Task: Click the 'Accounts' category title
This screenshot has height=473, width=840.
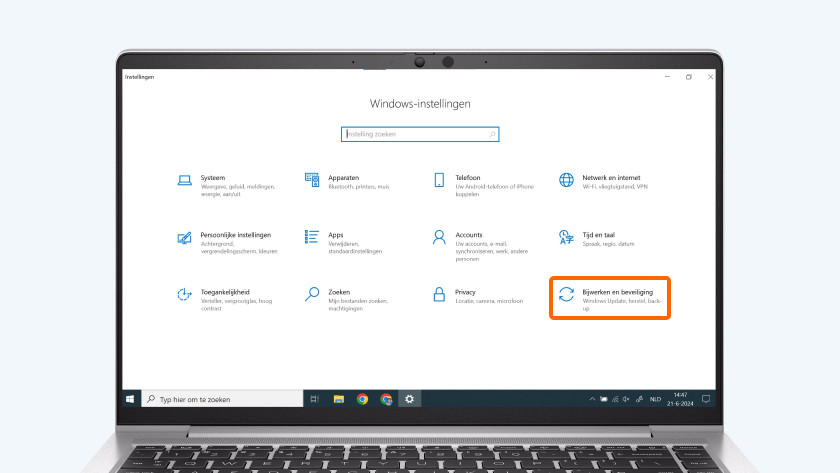Action: (469, 235)
